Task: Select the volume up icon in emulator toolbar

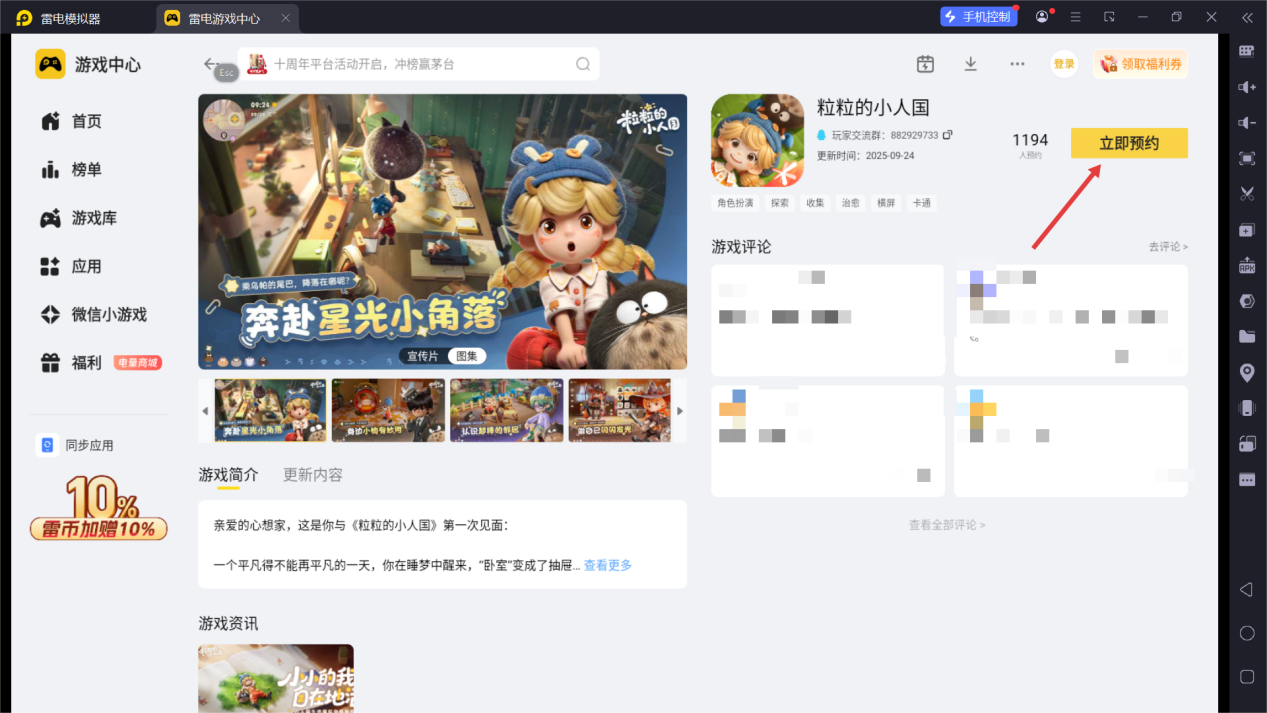Action: click(1245, 85)
